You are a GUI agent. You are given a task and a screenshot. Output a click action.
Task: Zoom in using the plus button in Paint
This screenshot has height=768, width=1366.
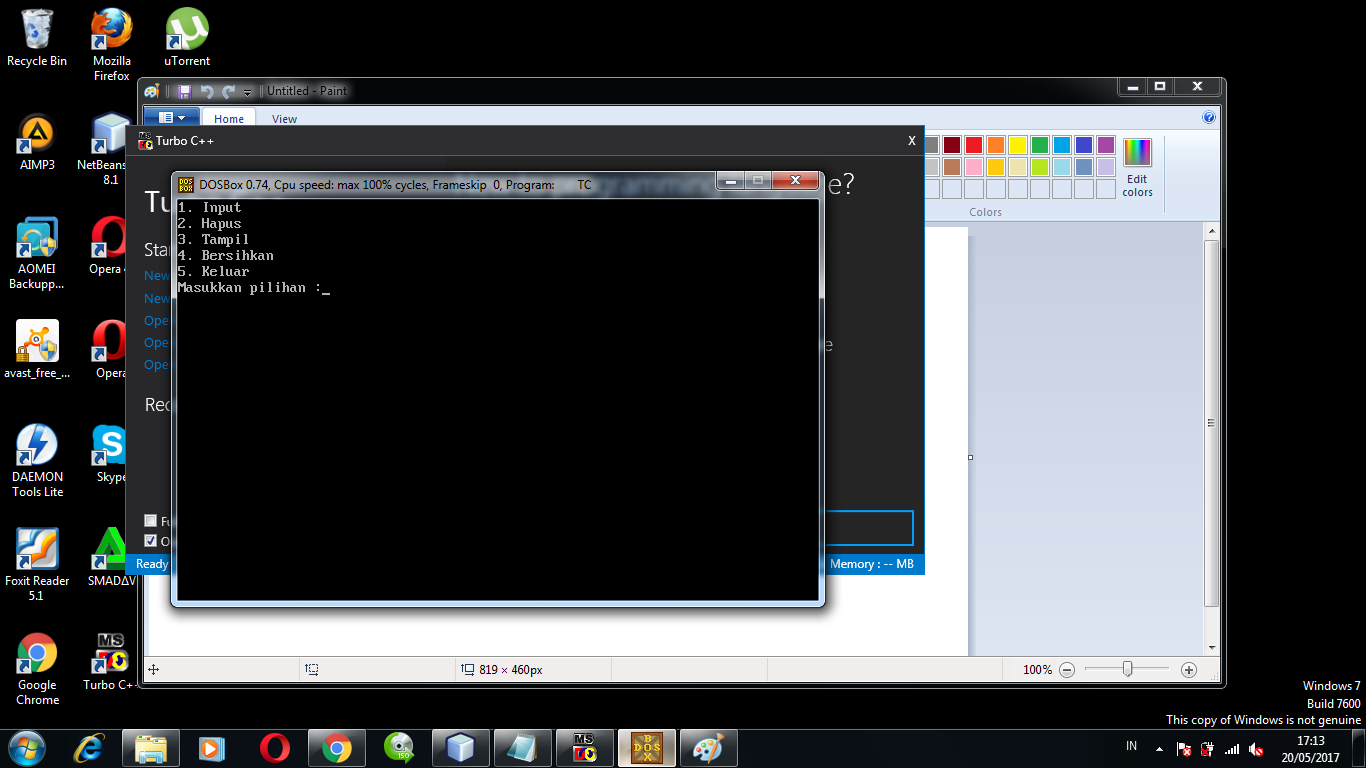click(1189, 670)
